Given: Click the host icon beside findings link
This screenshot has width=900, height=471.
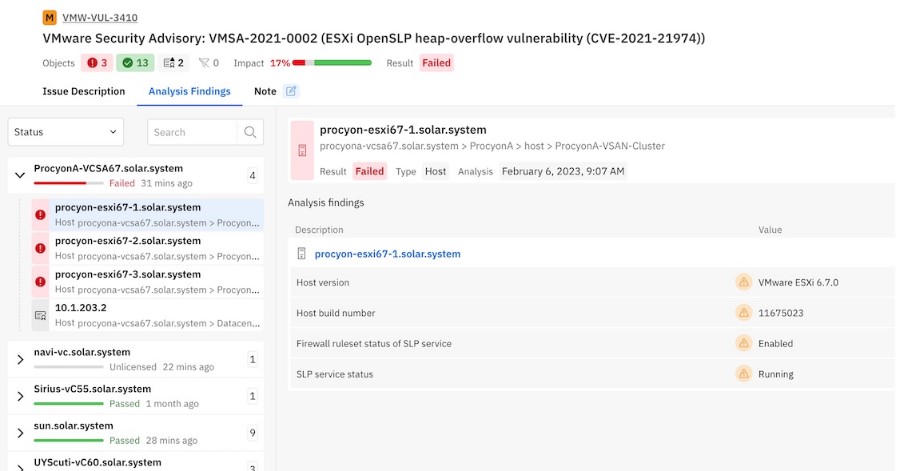Looking at the screenshot, I should point(301,254).
